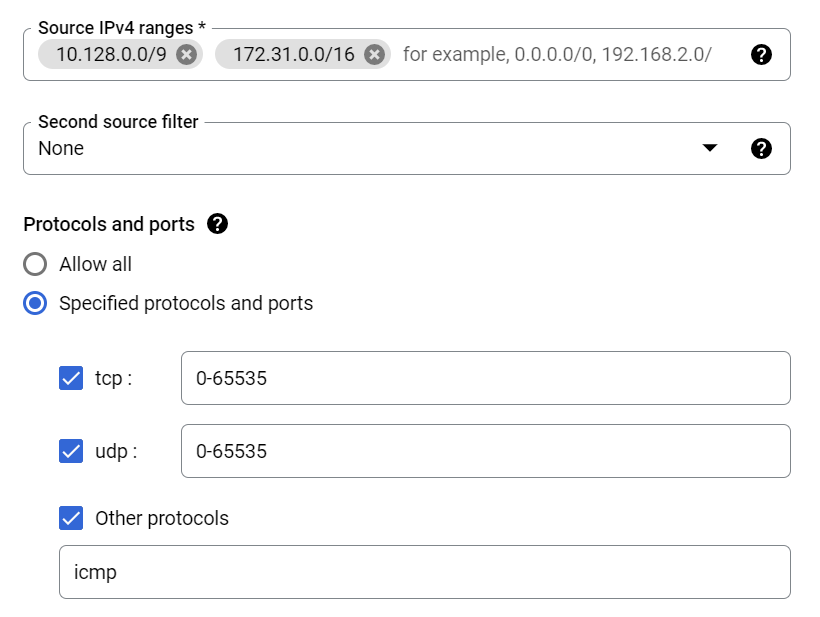Choose Specified protocols and ports radio button

click(35, 303)
